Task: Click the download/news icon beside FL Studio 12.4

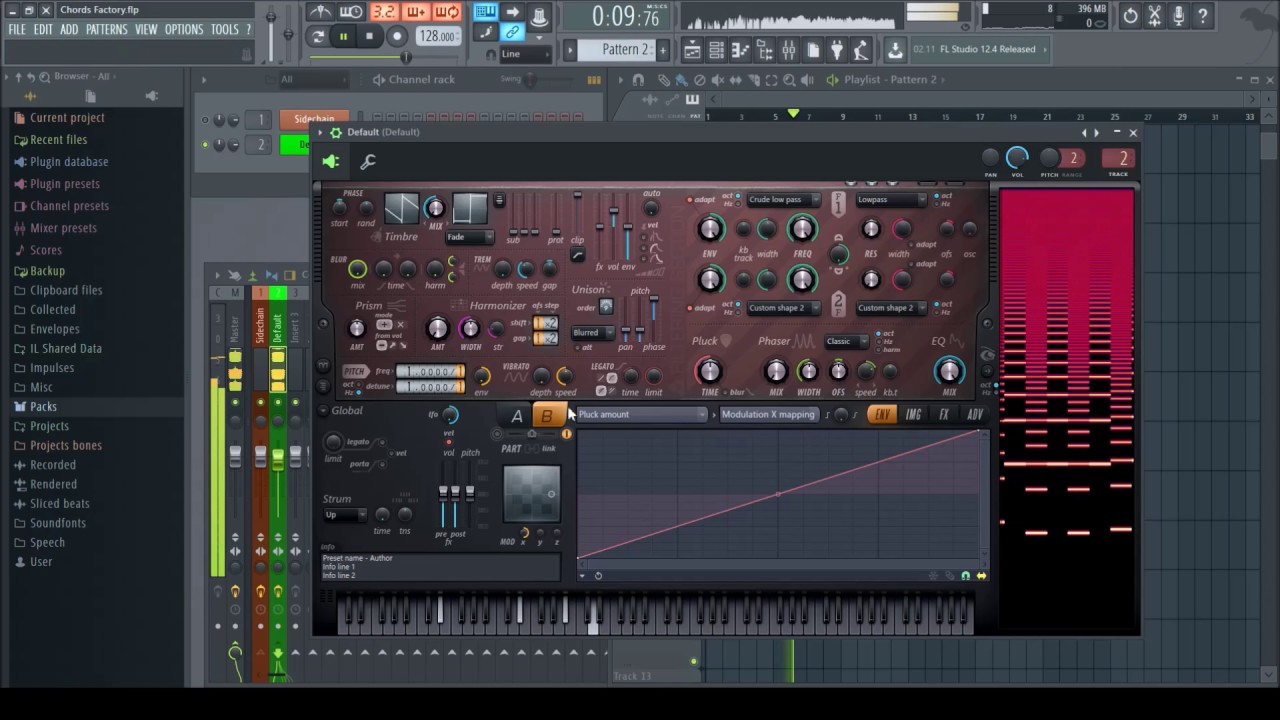Action: 895,49
